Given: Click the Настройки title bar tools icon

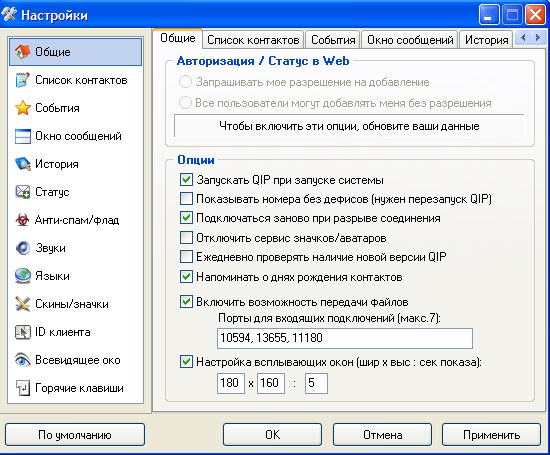Looking at the screenshot, I should (x=9, y=15).
